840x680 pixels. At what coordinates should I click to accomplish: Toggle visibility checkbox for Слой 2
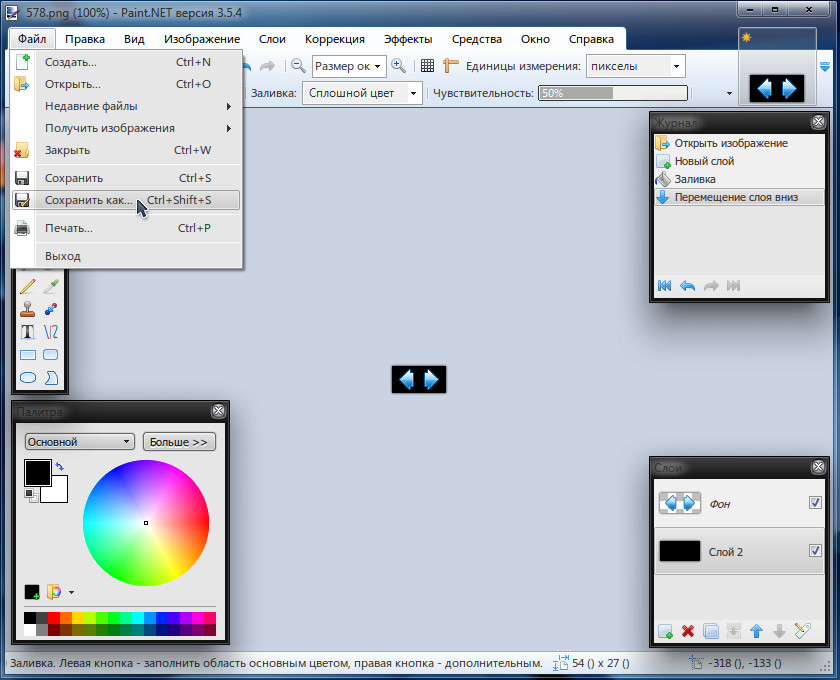815,551
